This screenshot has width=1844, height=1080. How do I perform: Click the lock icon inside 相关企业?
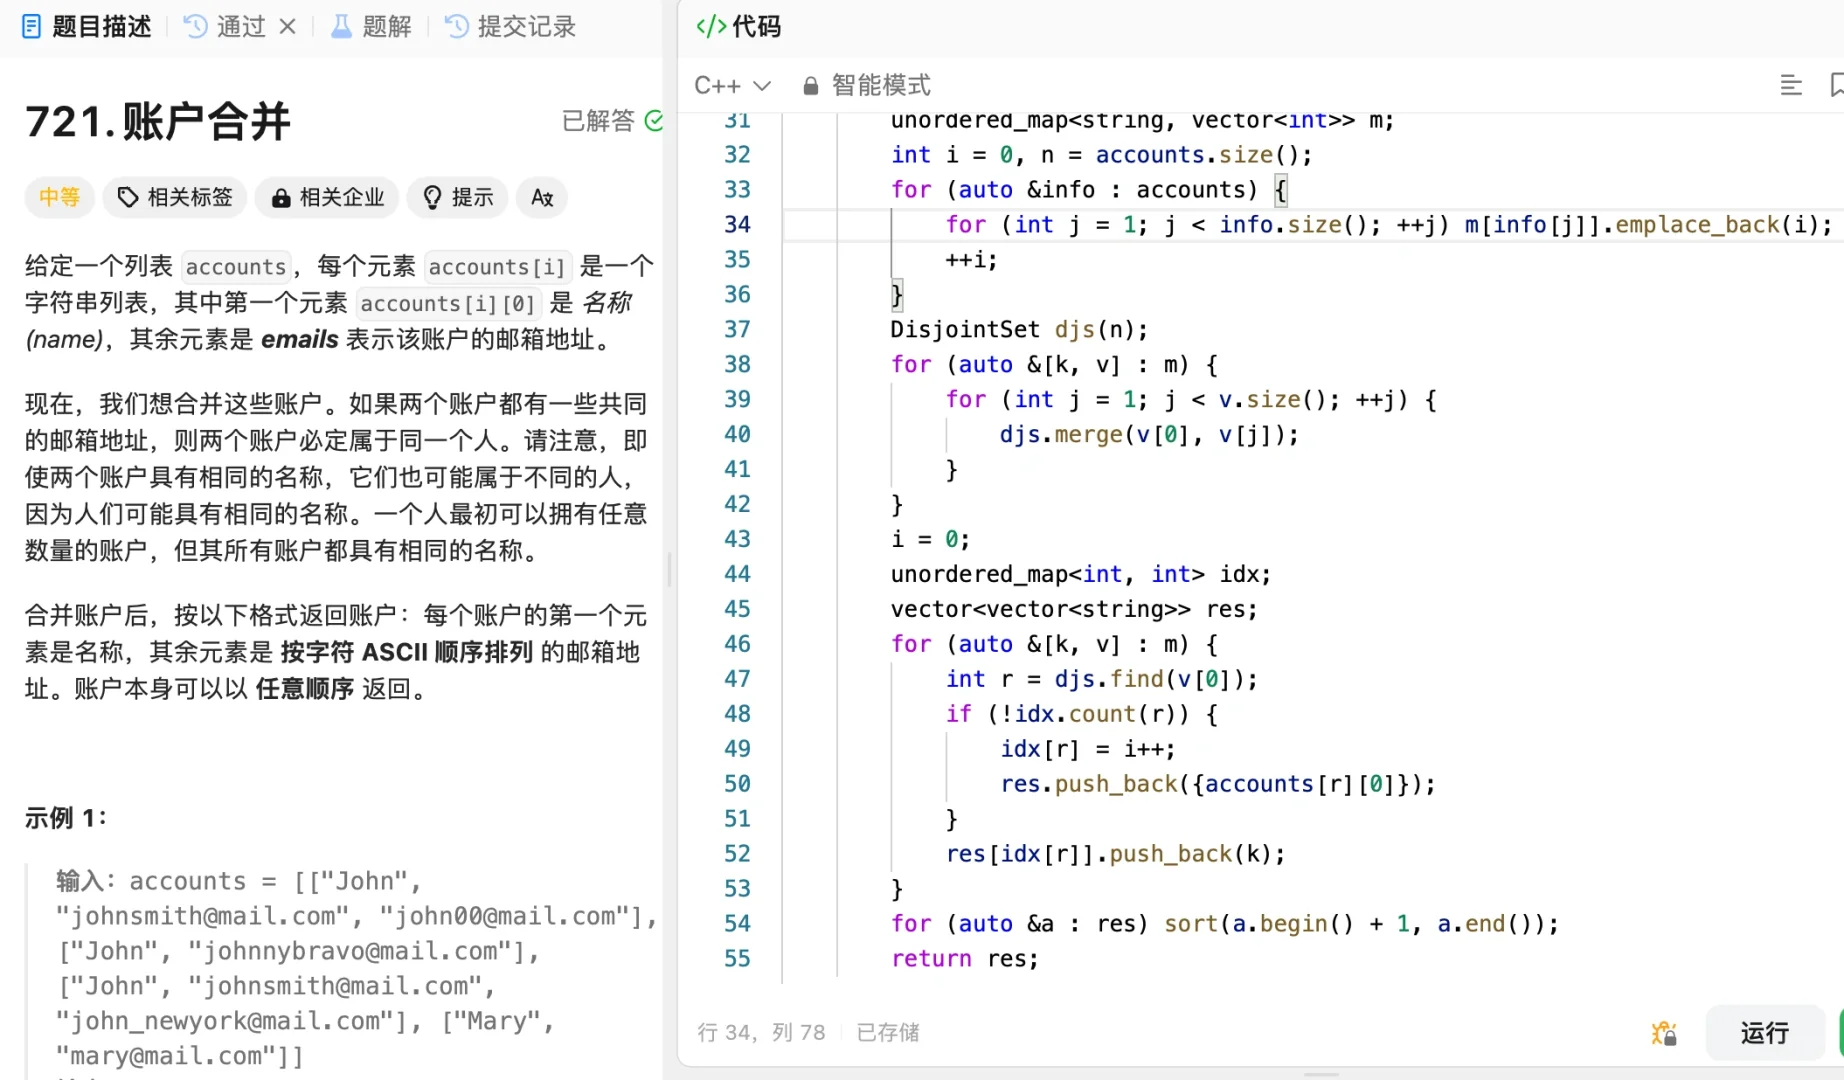pos(281,198)
